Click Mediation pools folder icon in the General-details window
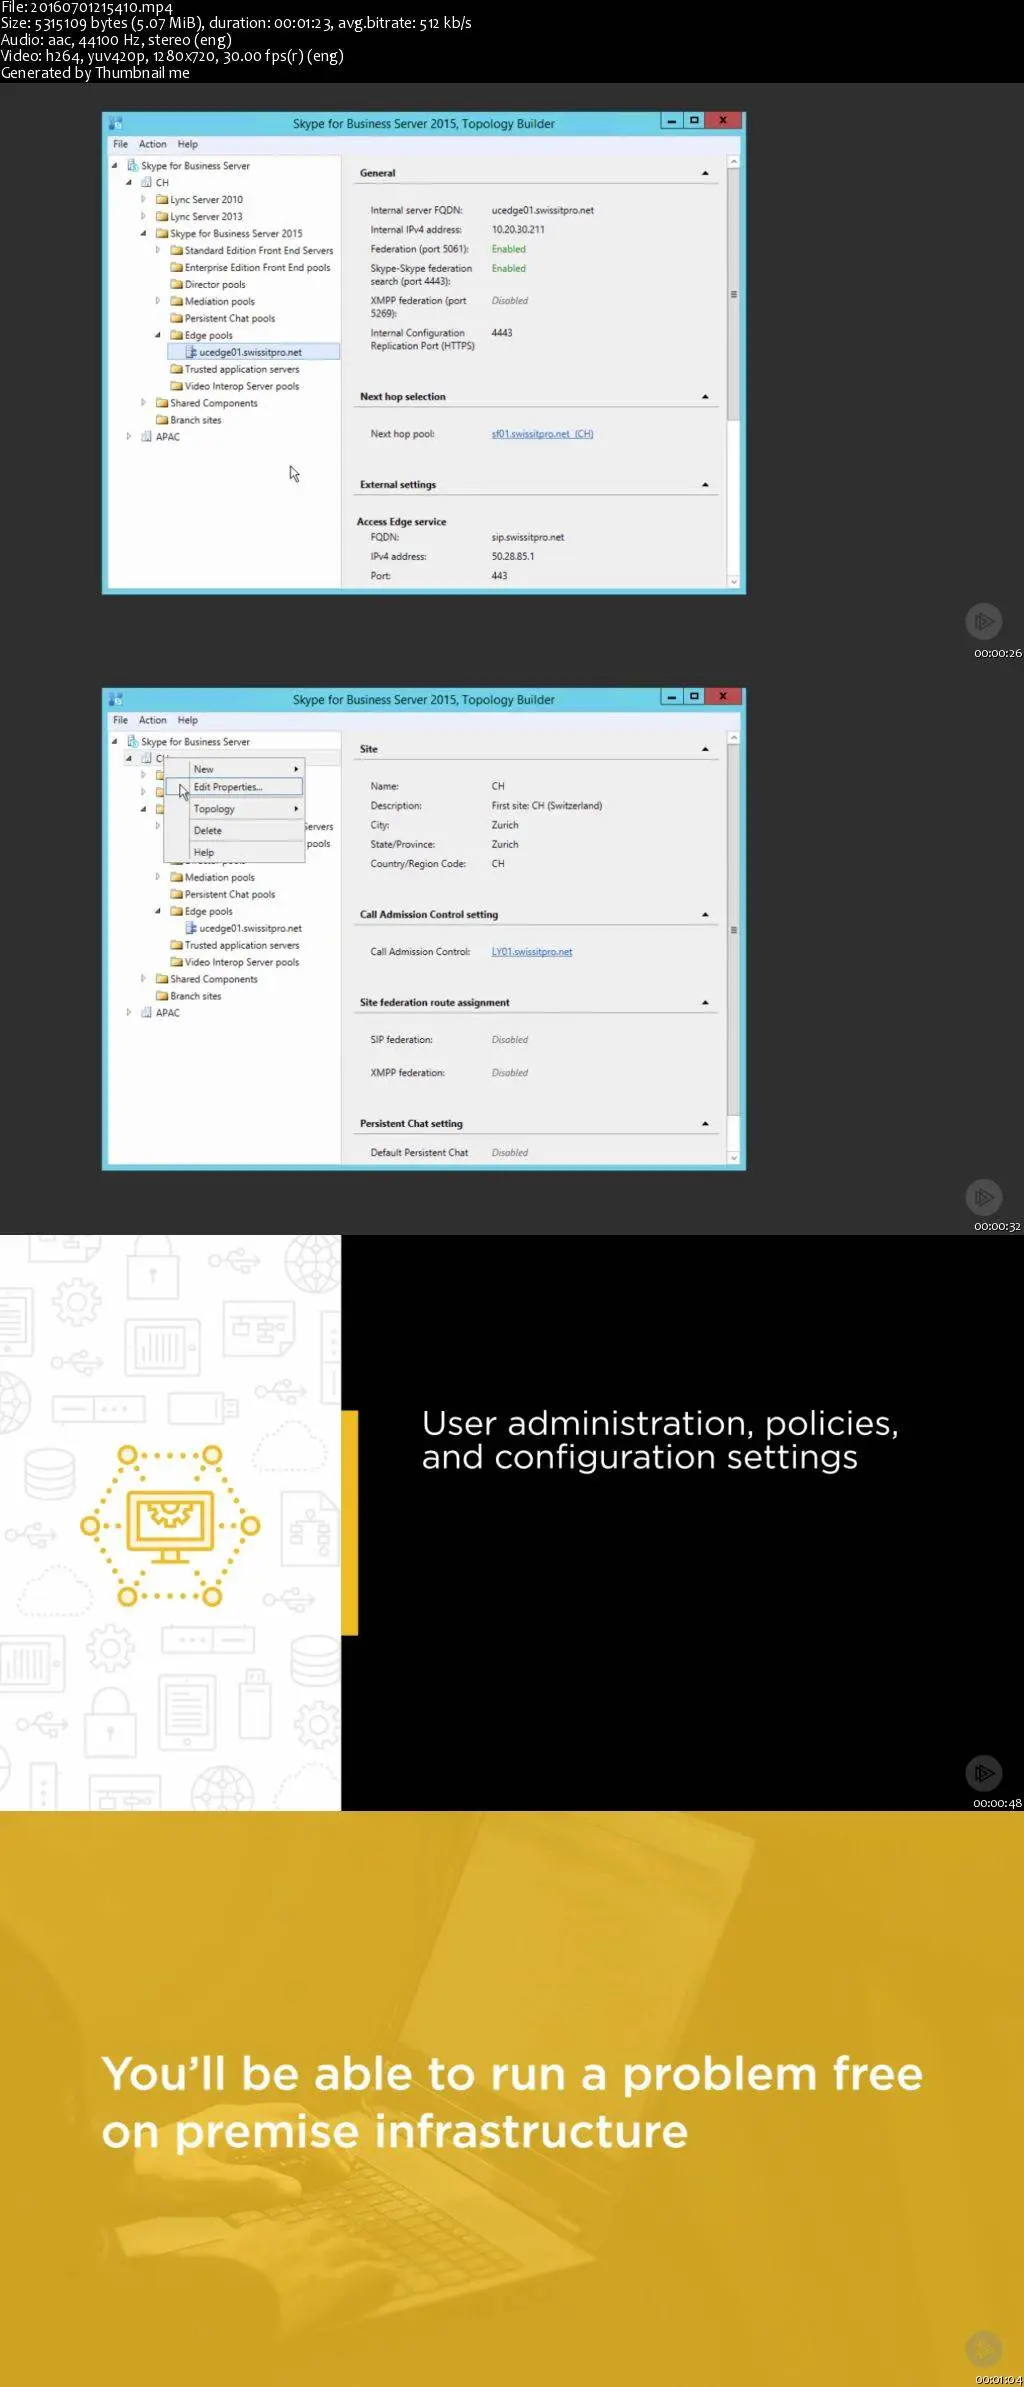Viewport: 1024px width, 2387px height. (176, 302)
